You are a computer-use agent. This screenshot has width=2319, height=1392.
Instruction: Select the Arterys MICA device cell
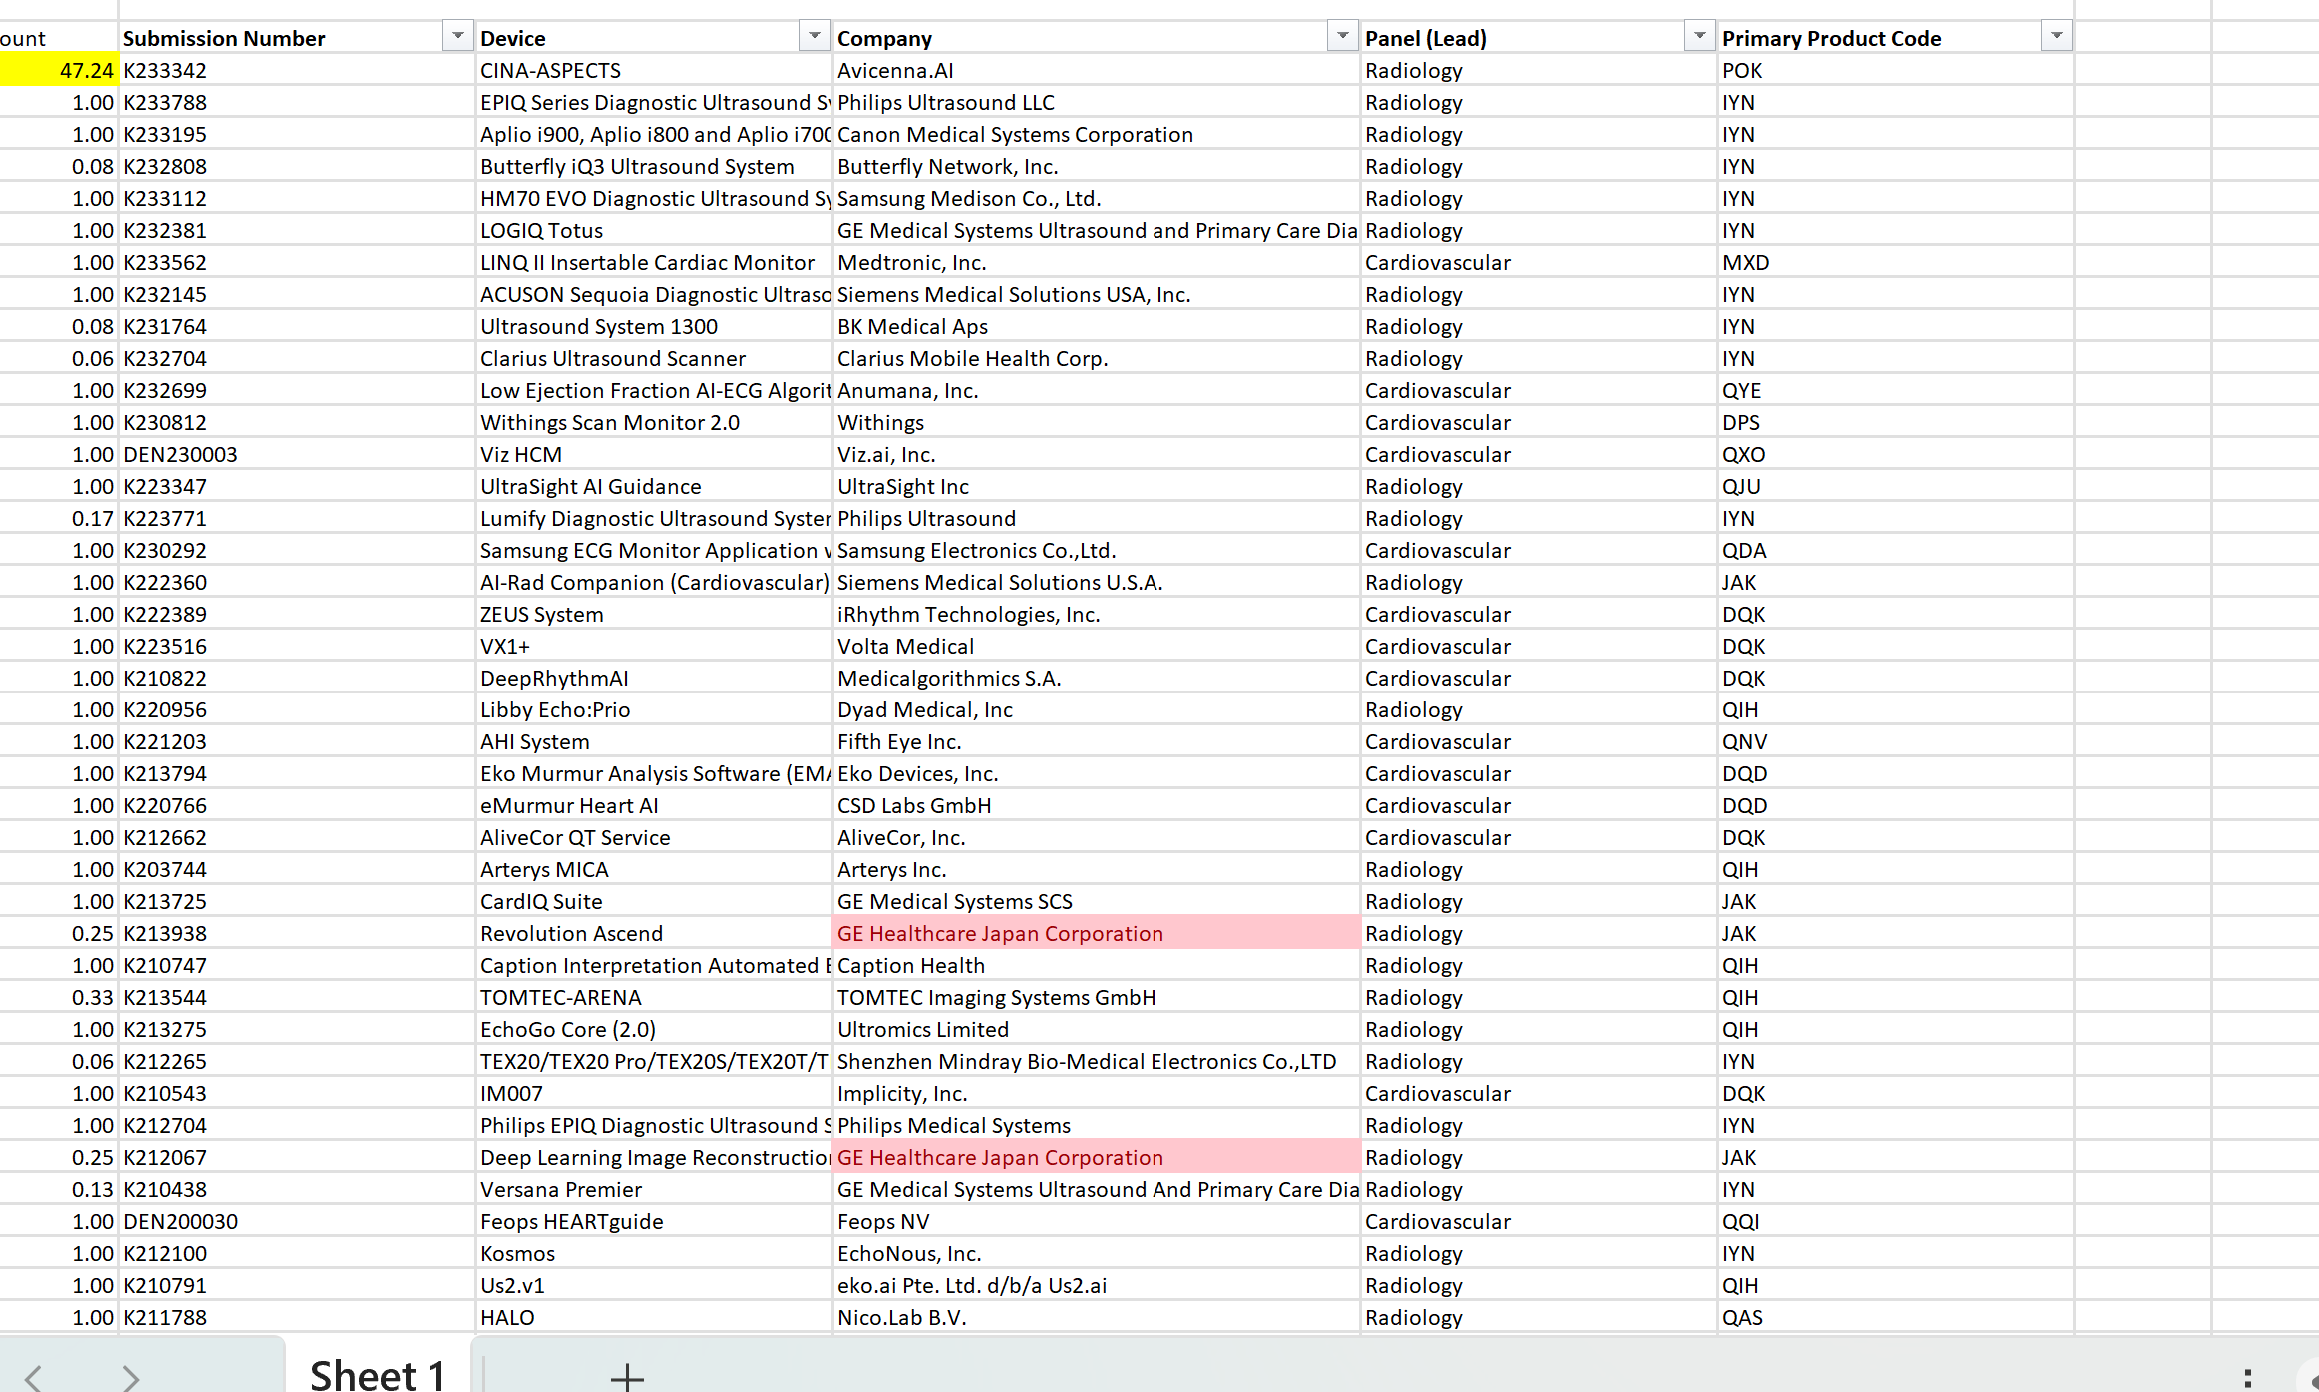(654, 869)
